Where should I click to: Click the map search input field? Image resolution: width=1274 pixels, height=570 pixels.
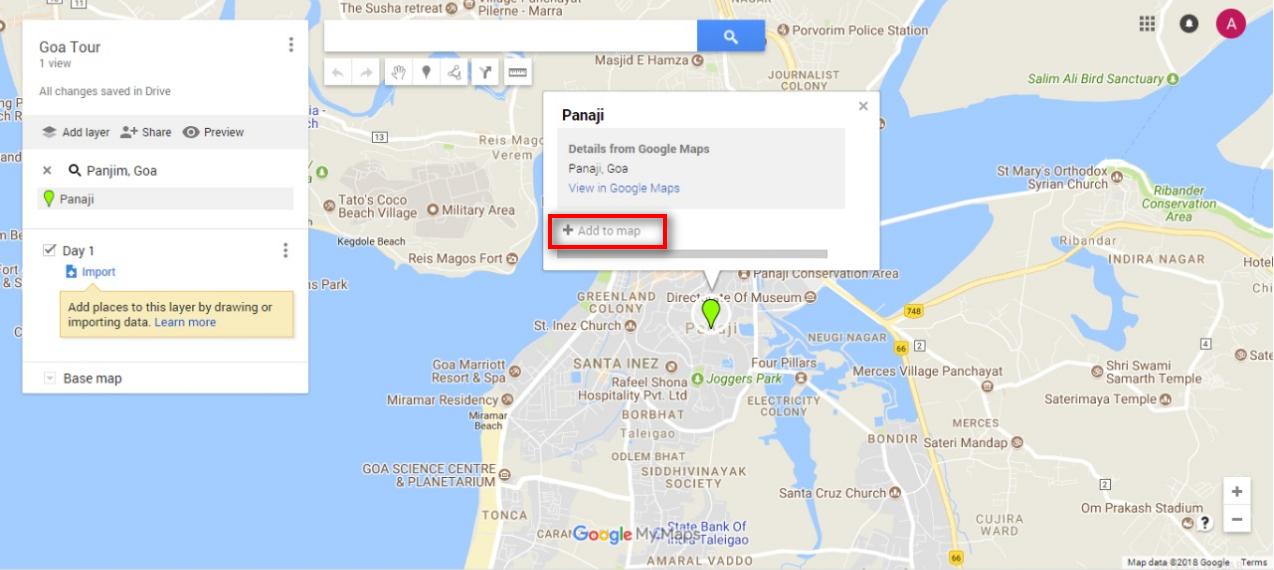511,37
